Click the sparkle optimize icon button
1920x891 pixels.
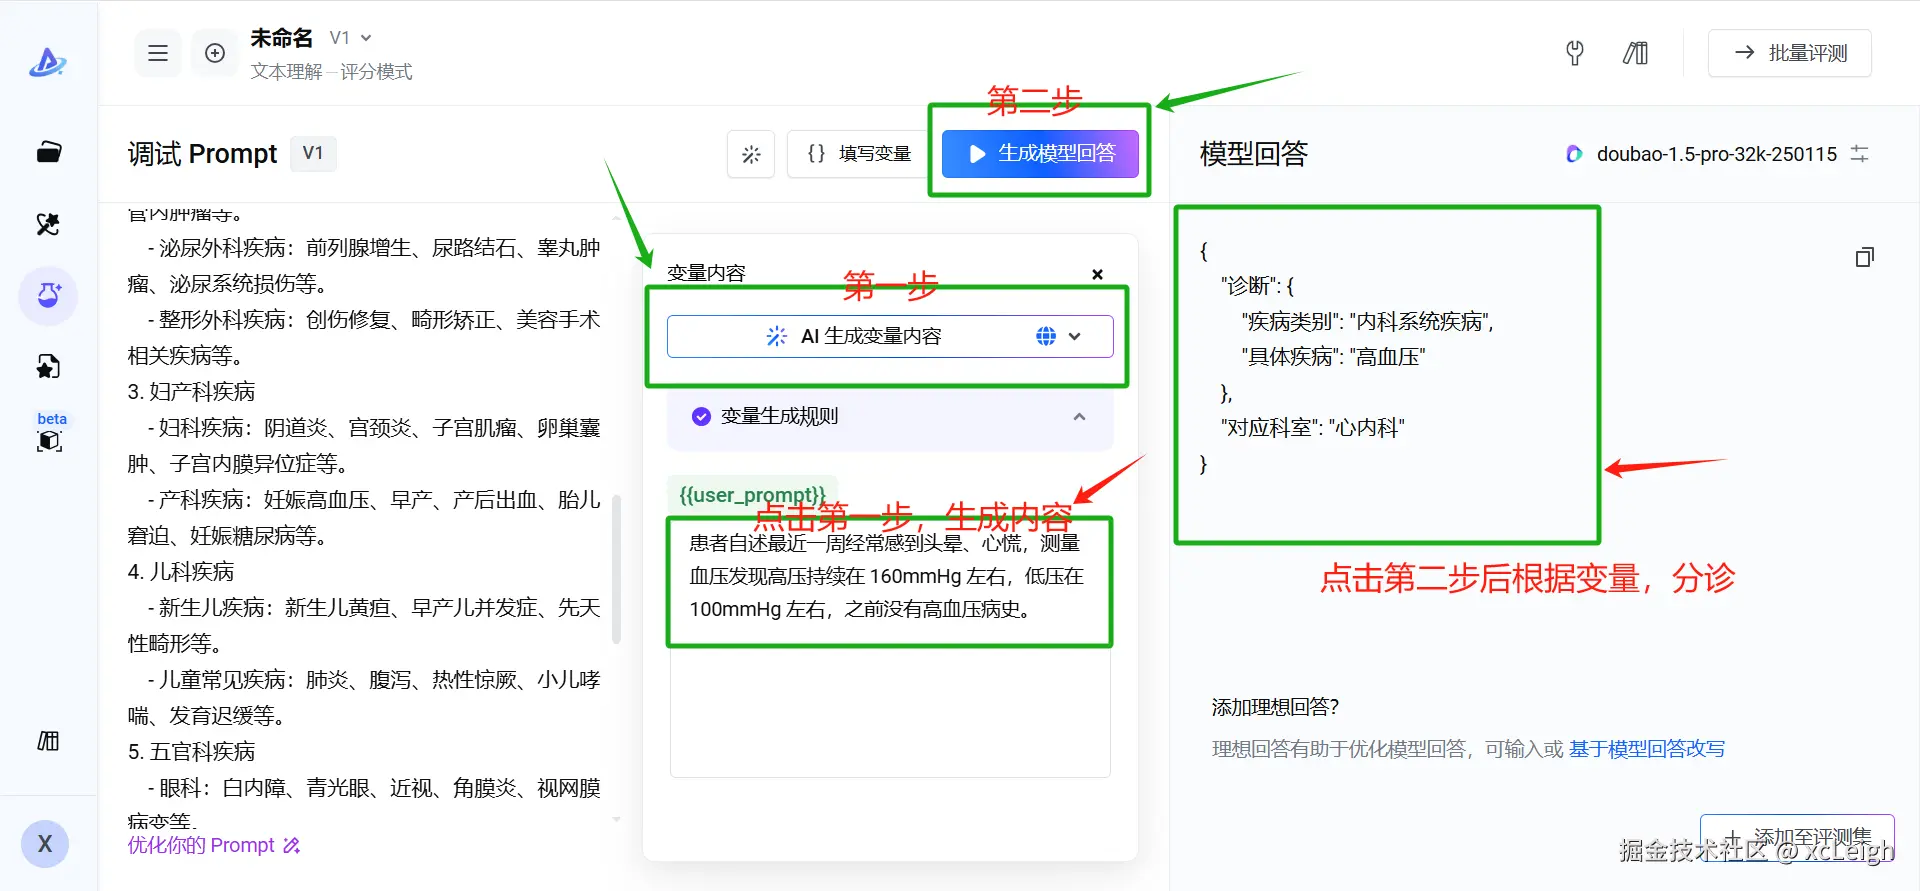[x=751, y=154]
